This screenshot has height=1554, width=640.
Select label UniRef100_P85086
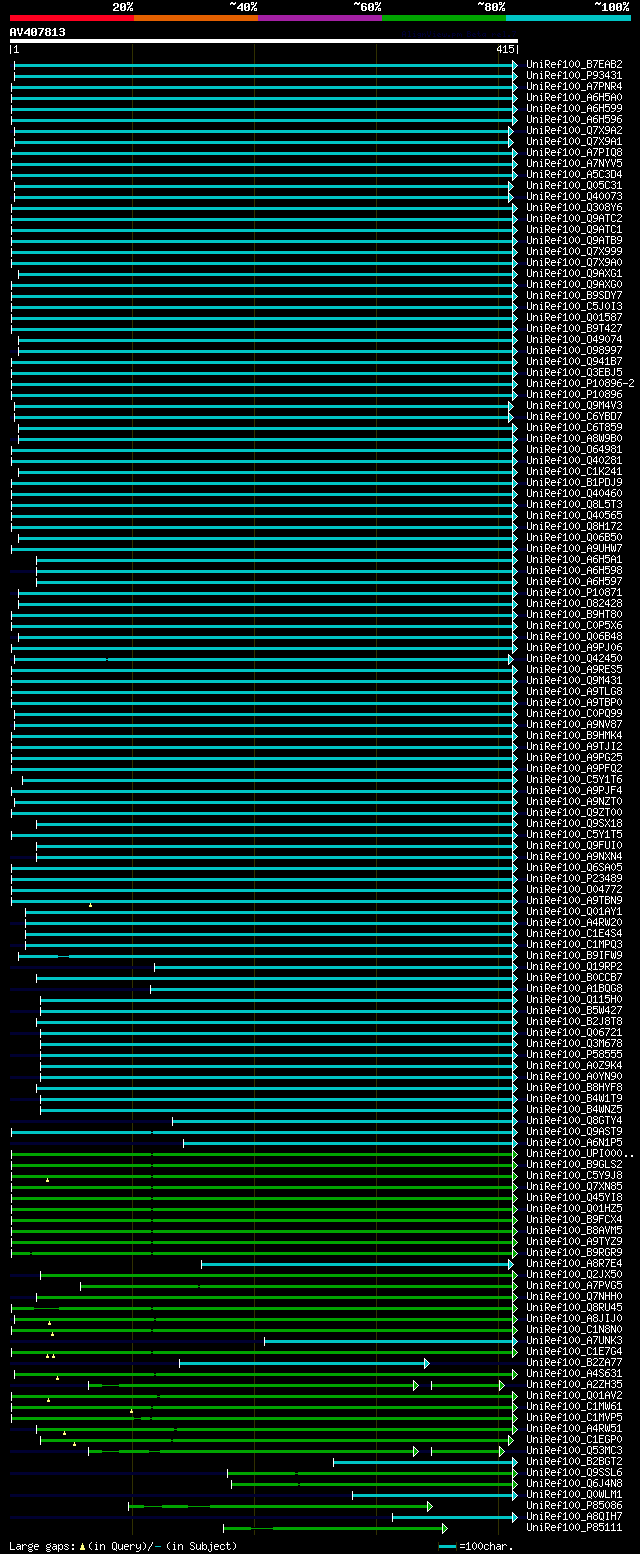coord(574,1505)
